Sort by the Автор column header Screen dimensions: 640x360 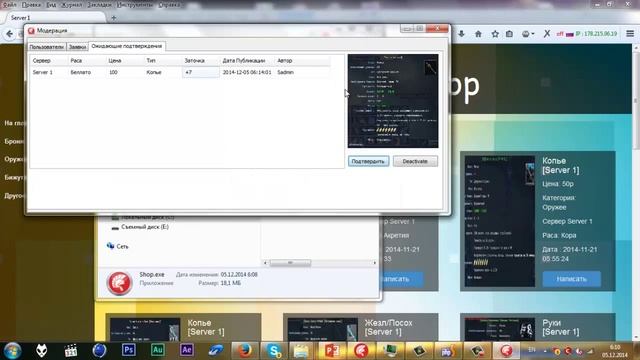point(302,60)
